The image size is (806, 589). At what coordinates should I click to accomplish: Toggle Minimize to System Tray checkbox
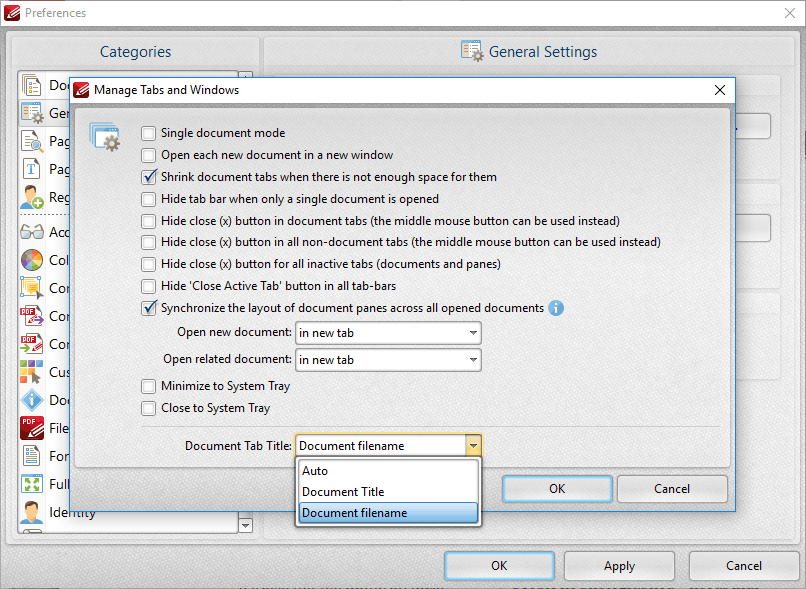(x=149, y=386)
